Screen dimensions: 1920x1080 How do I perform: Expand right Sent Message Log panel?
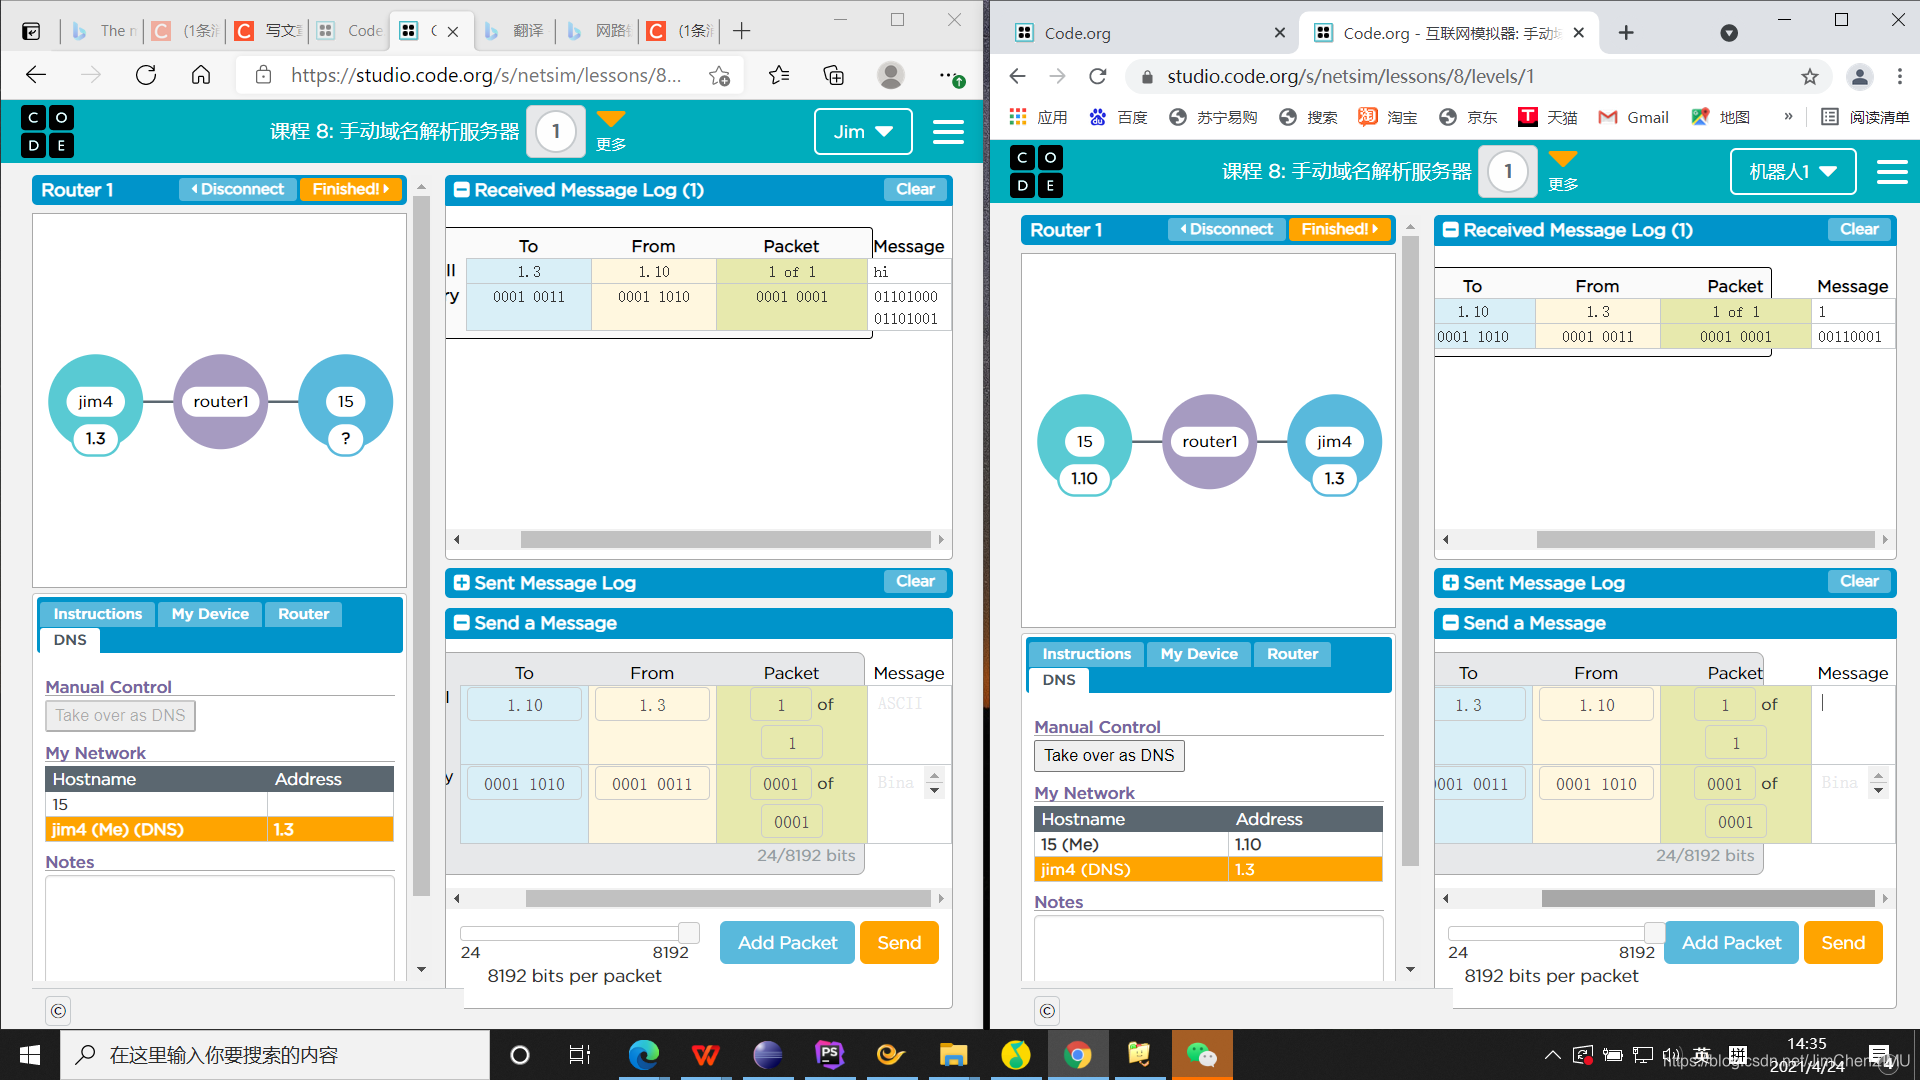(1450, 583)
